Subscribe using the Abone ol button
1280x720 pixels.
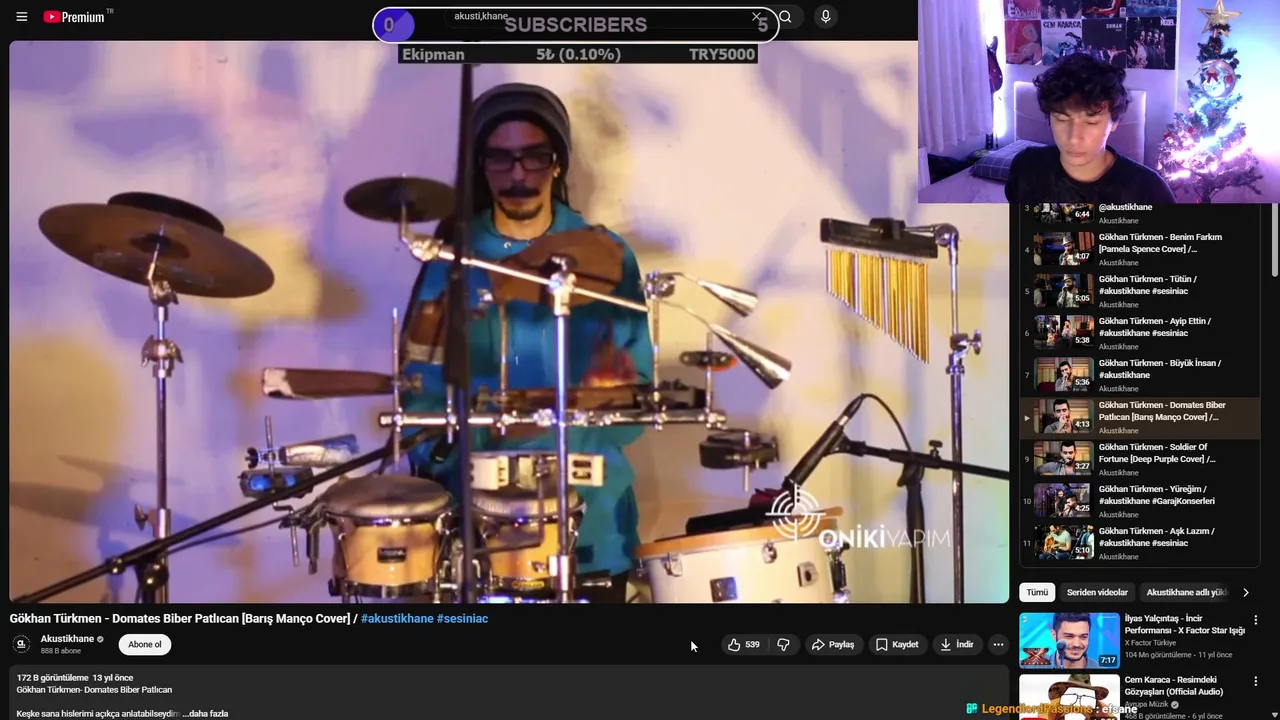coord(144,645)
